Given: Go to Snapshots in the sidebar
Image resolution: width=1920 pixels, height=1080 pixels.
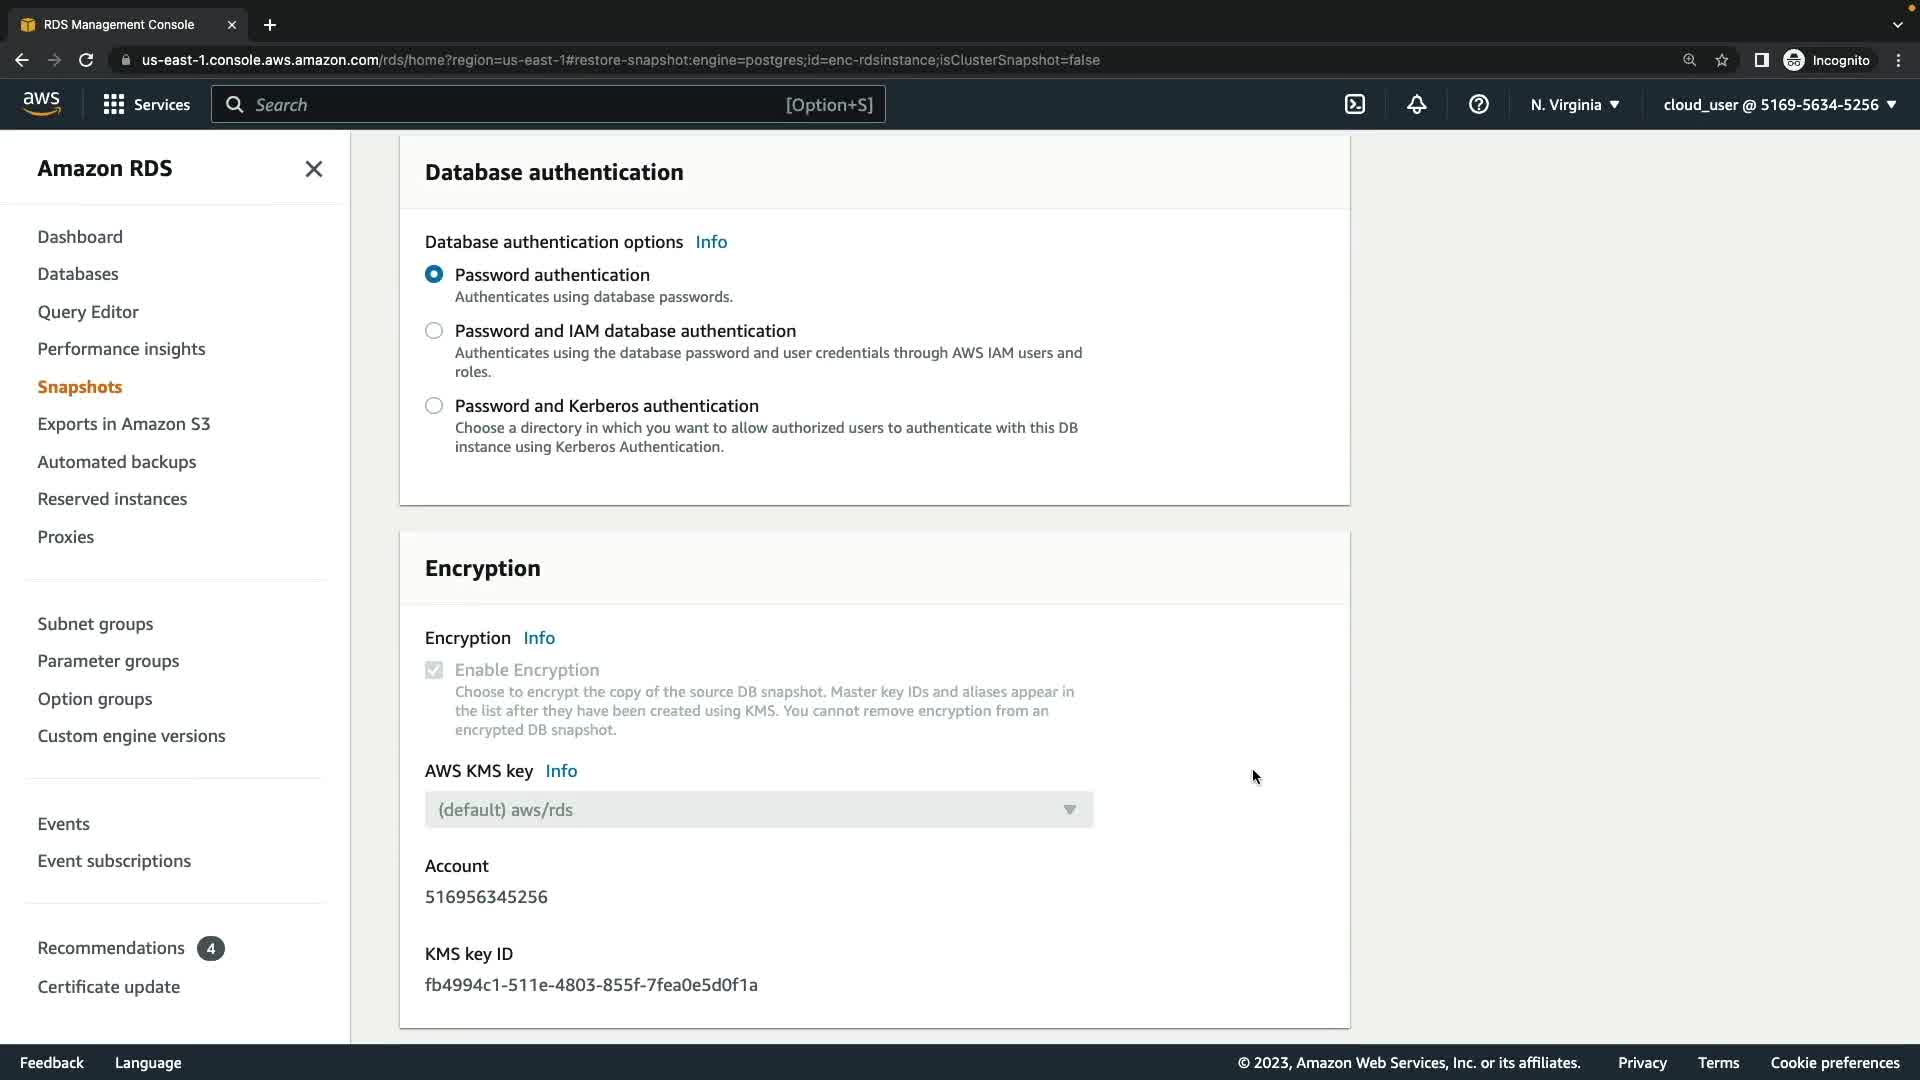Looking at the screenshot, I should click(80, 386).
